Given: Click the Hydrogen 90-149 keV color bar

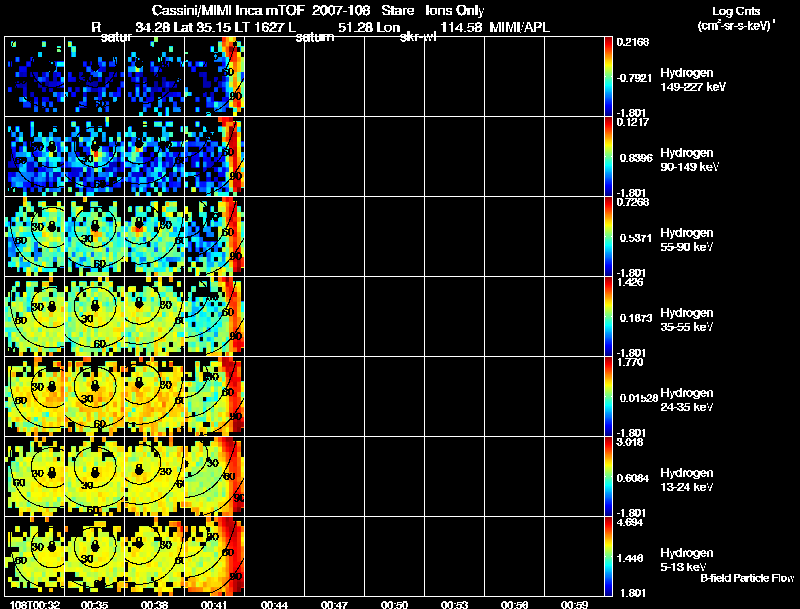Looking at the screenshot, I should click(x=610, y=157).
